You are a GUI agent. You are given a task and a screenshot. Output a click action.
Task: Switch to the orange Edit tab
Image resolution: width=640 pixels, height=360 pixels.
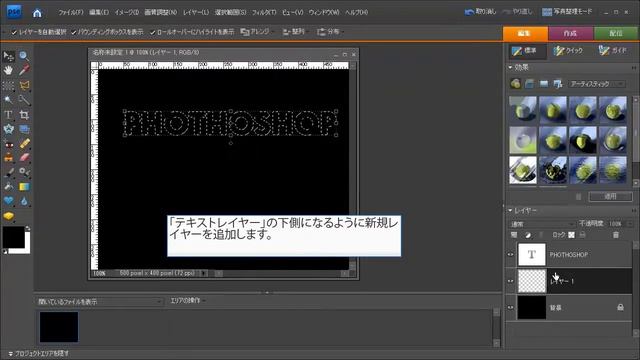(525, 33)
